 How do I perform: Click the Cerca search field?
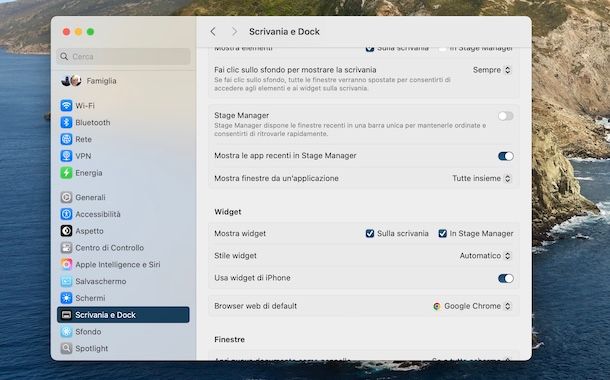pos(123,56)
